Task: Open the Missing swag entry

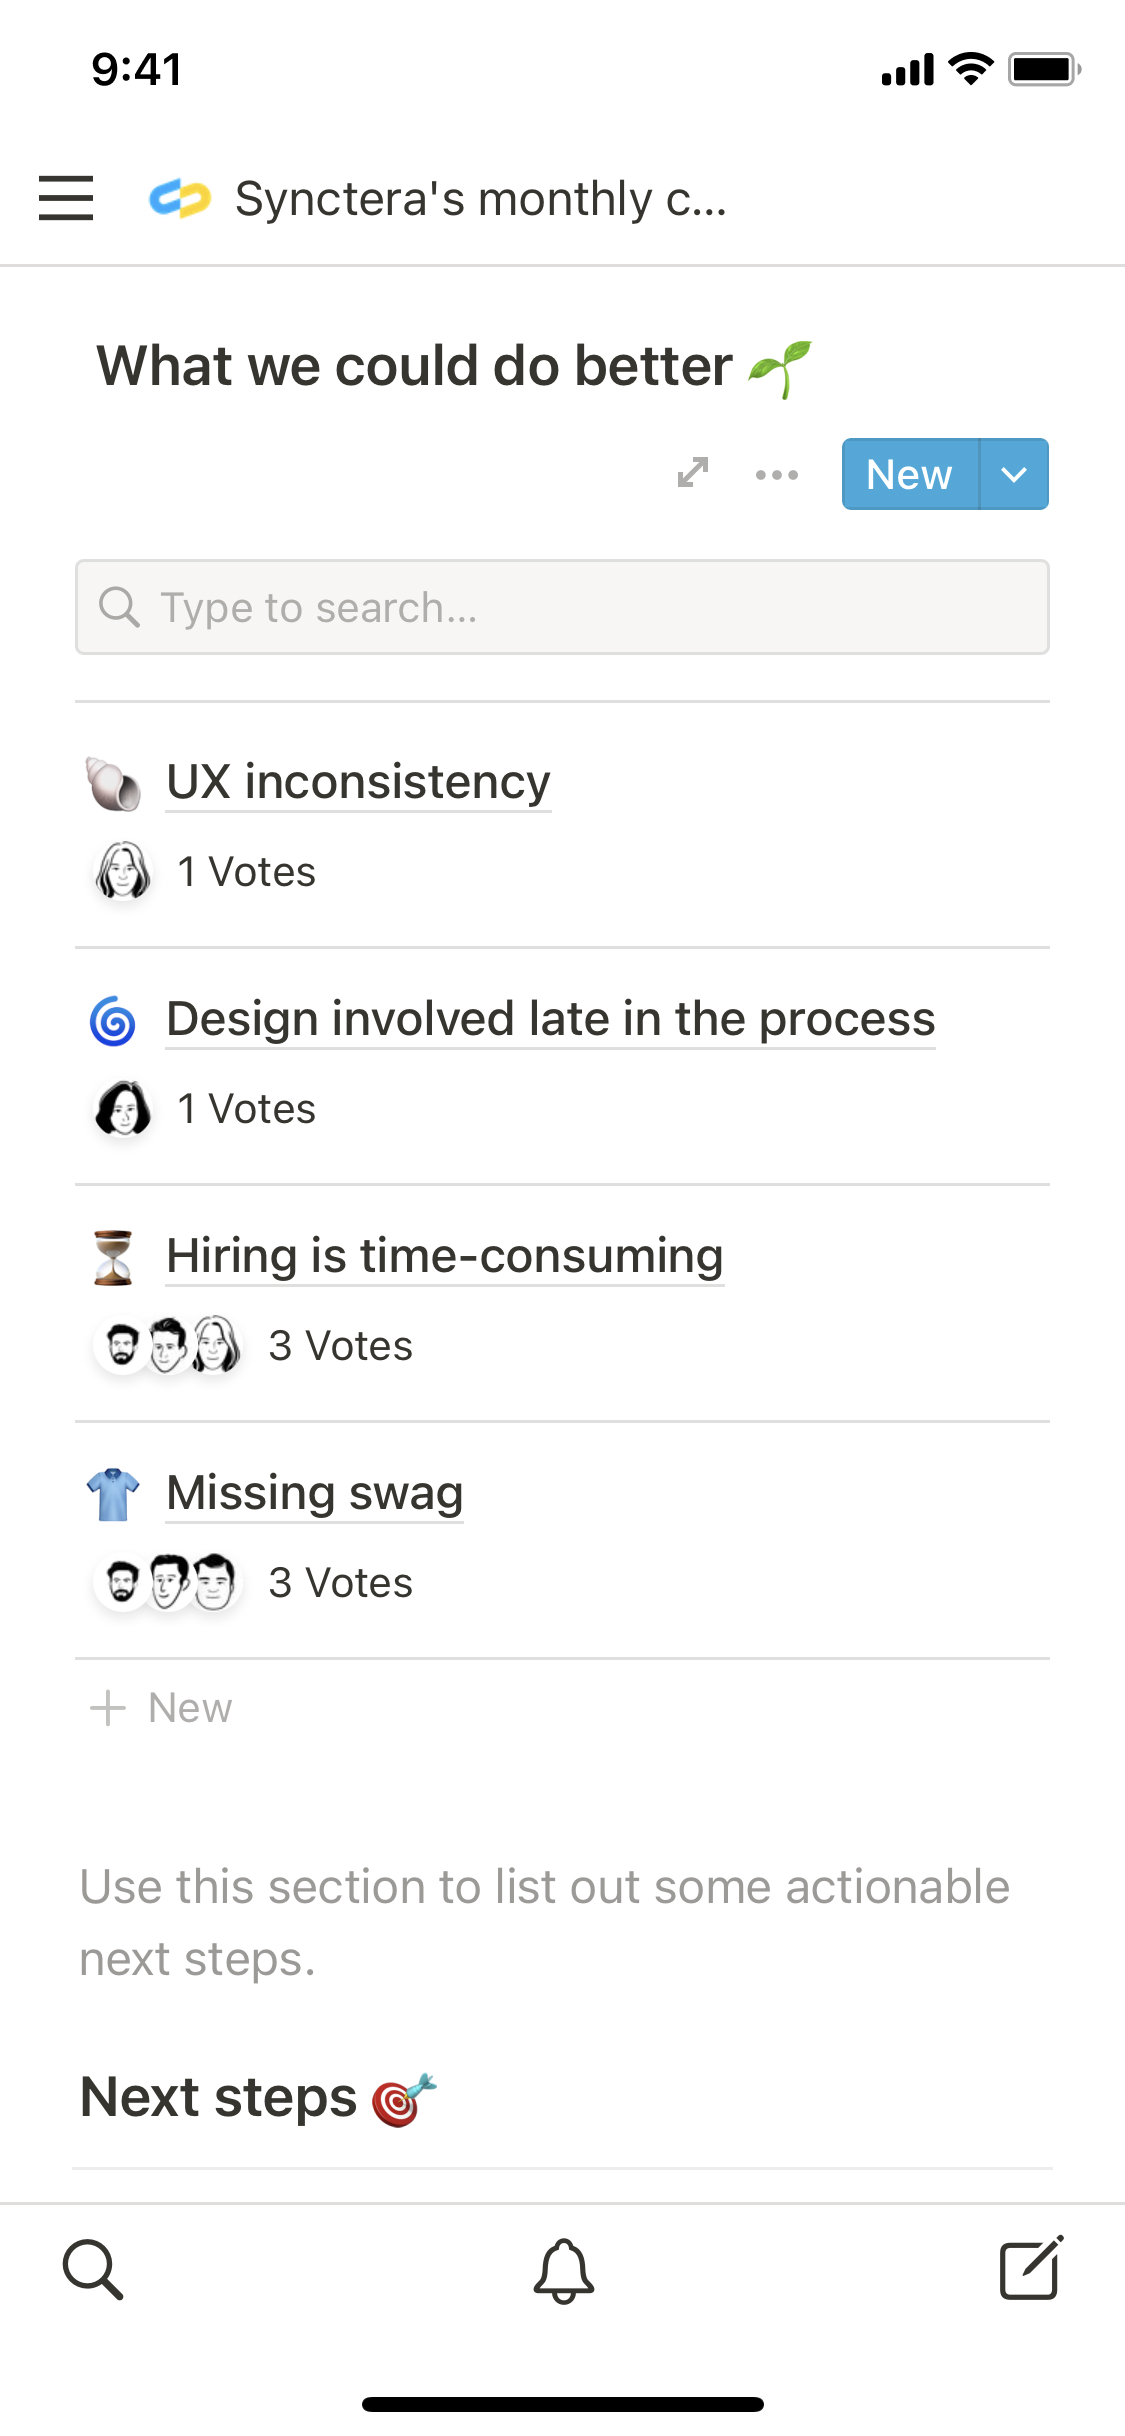Action: 314,1493
